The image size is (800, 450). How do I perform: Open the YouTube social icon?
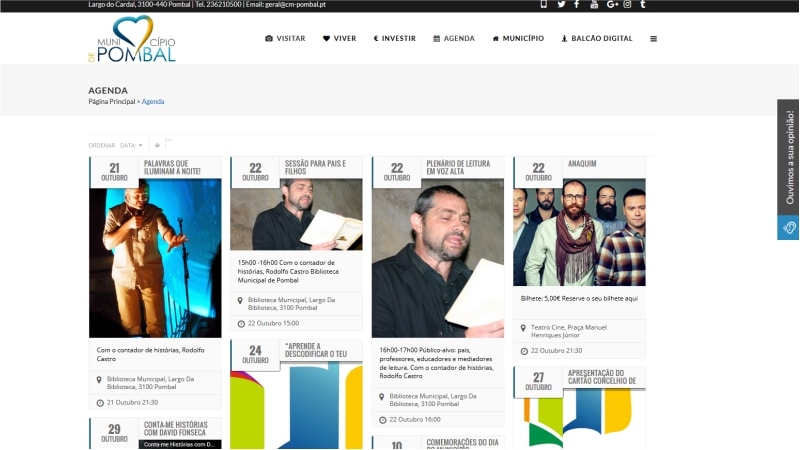[594, 4]
